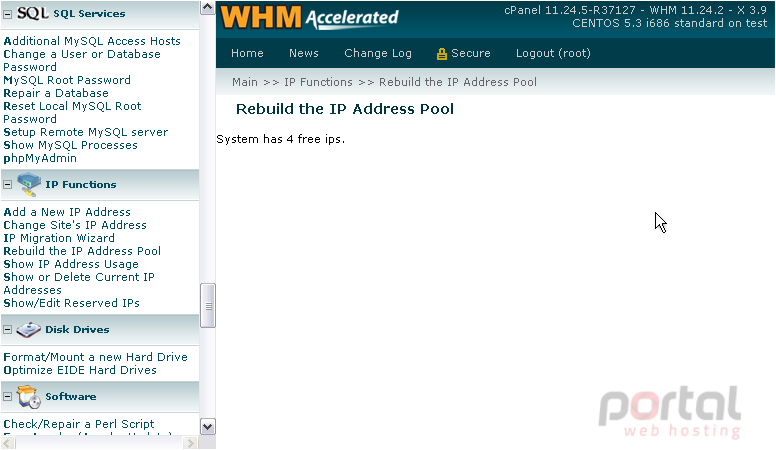776x450 pixels.
Task: Open sidebar Rebuild the IP Address Pool link
Action: (82, 251)
